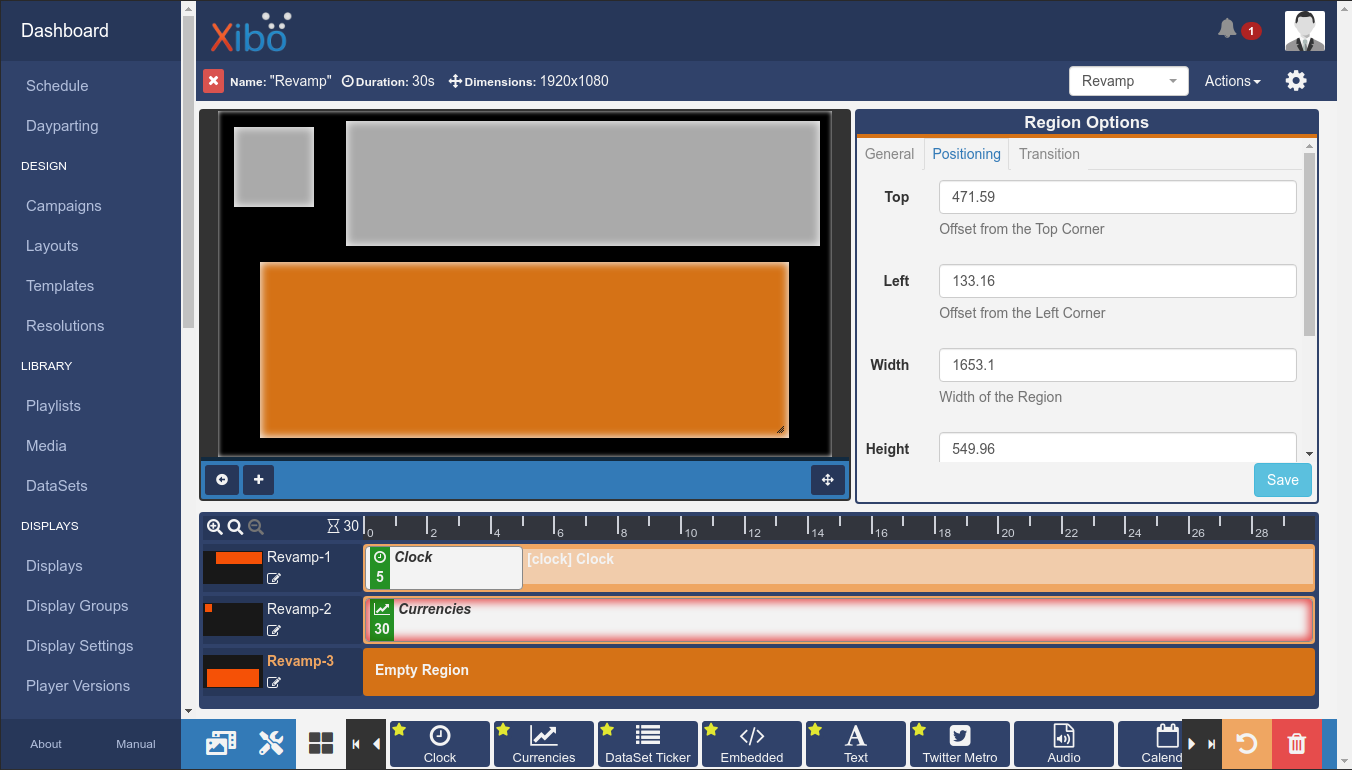Open the Manual link in the sidebar
The image size is (1352, 770).
[x=135, y=744]
